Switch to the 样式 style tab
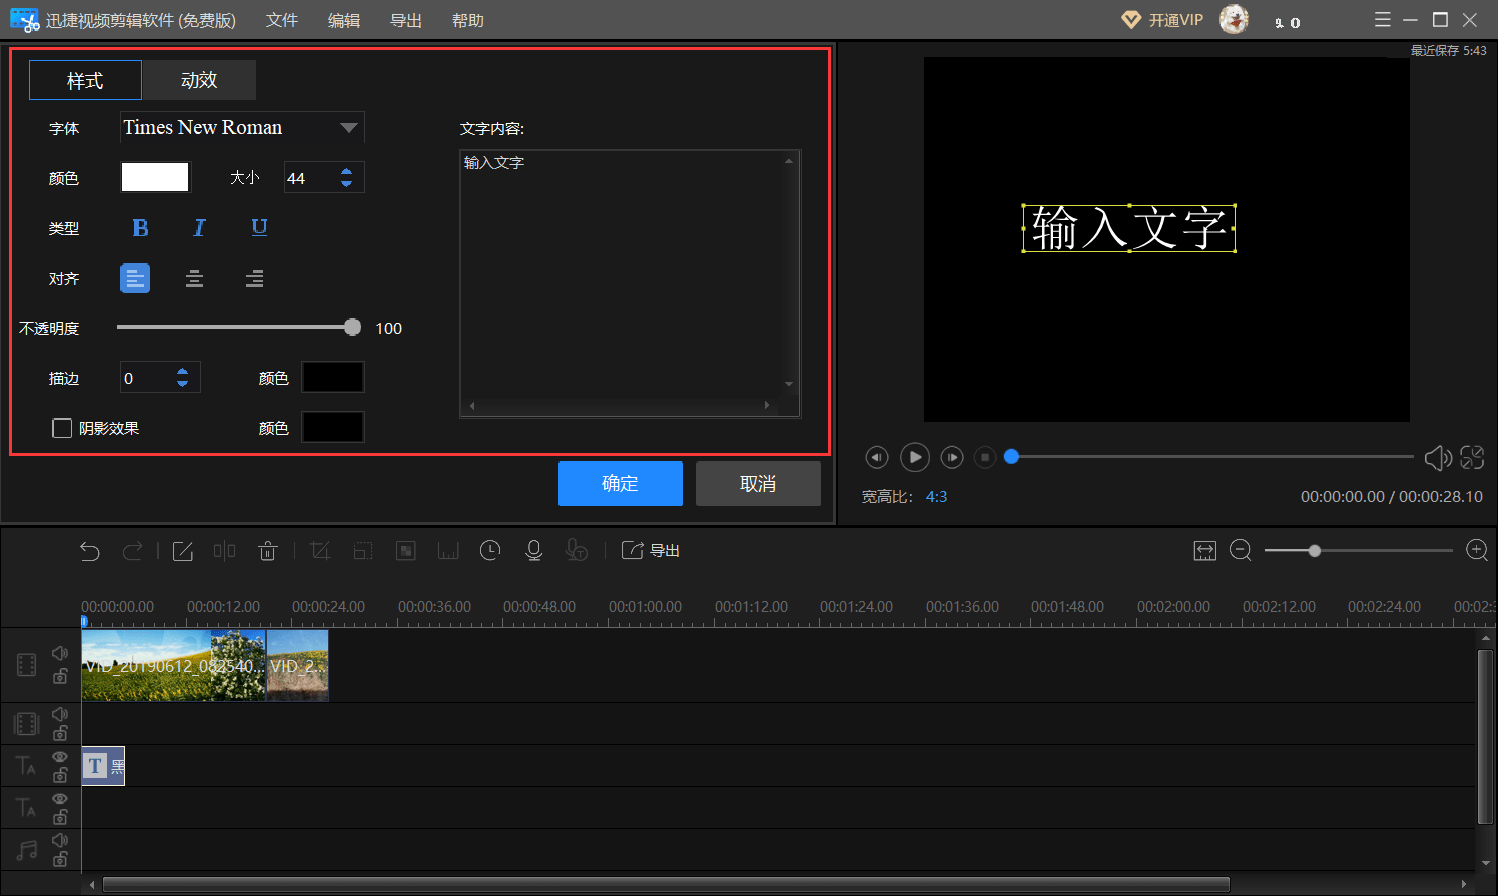This screenshot has width=1498, height=896. pyautogui.click(x=85, y=80)
